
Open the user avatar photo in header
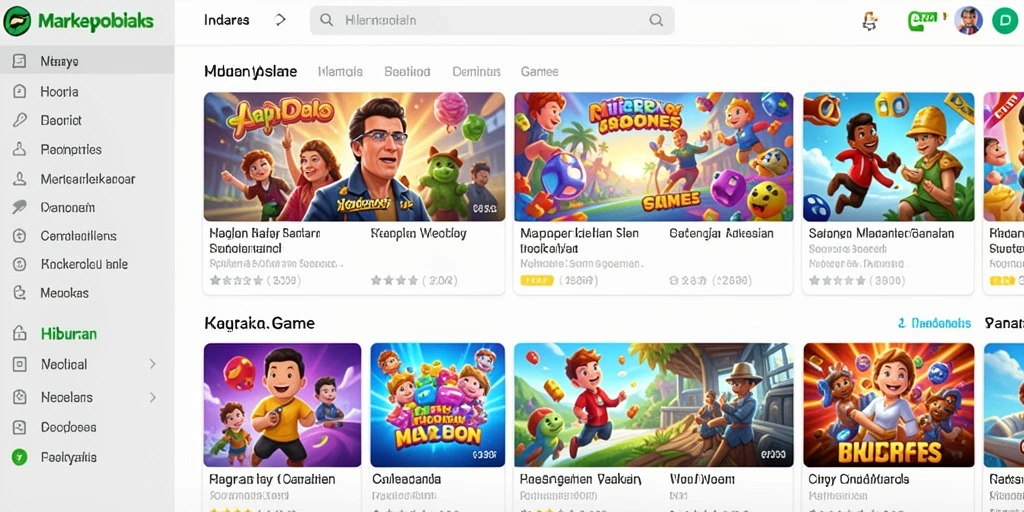[x=968, y=20]
